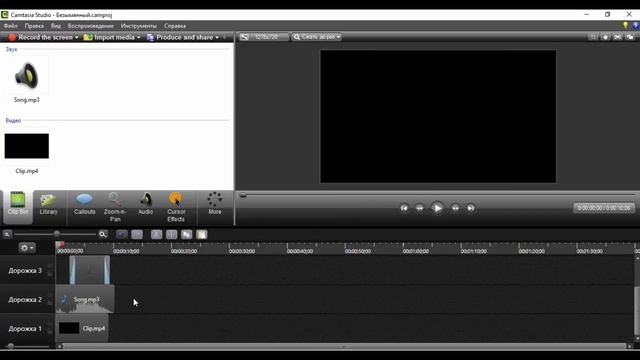Viewport: 640px width, 360px height.
Task: Enable crop mode in preview toolbar
Action: (x=593, y=37)
